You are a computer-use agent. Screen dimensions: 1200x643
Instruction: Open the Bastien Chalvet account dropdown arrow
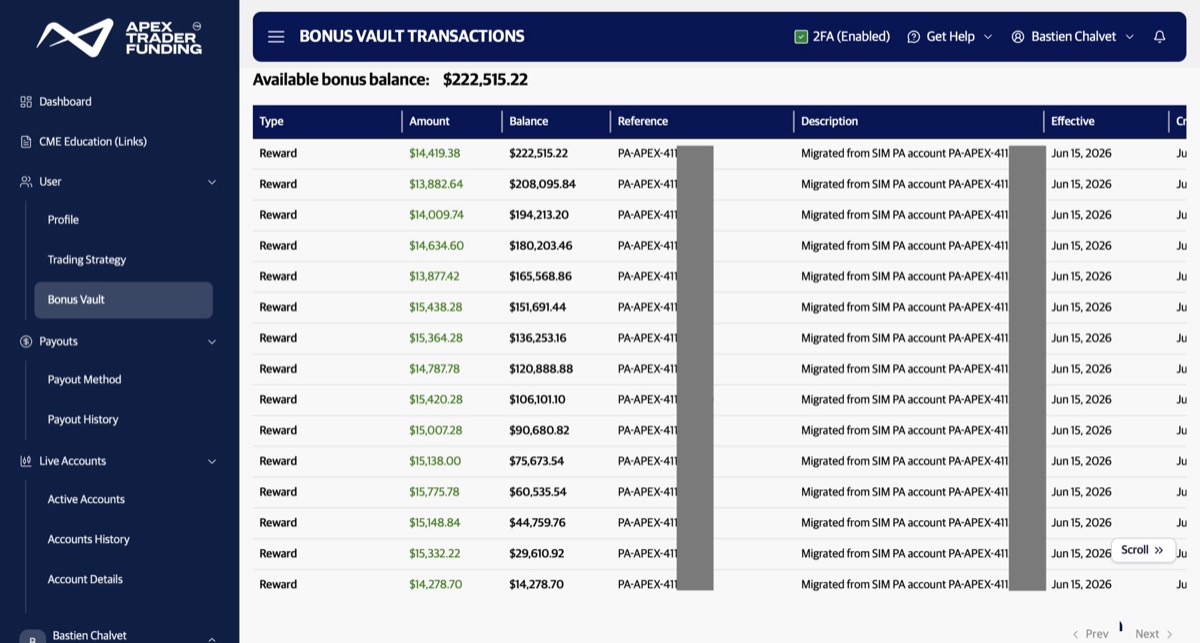[x=1130, y=37]
